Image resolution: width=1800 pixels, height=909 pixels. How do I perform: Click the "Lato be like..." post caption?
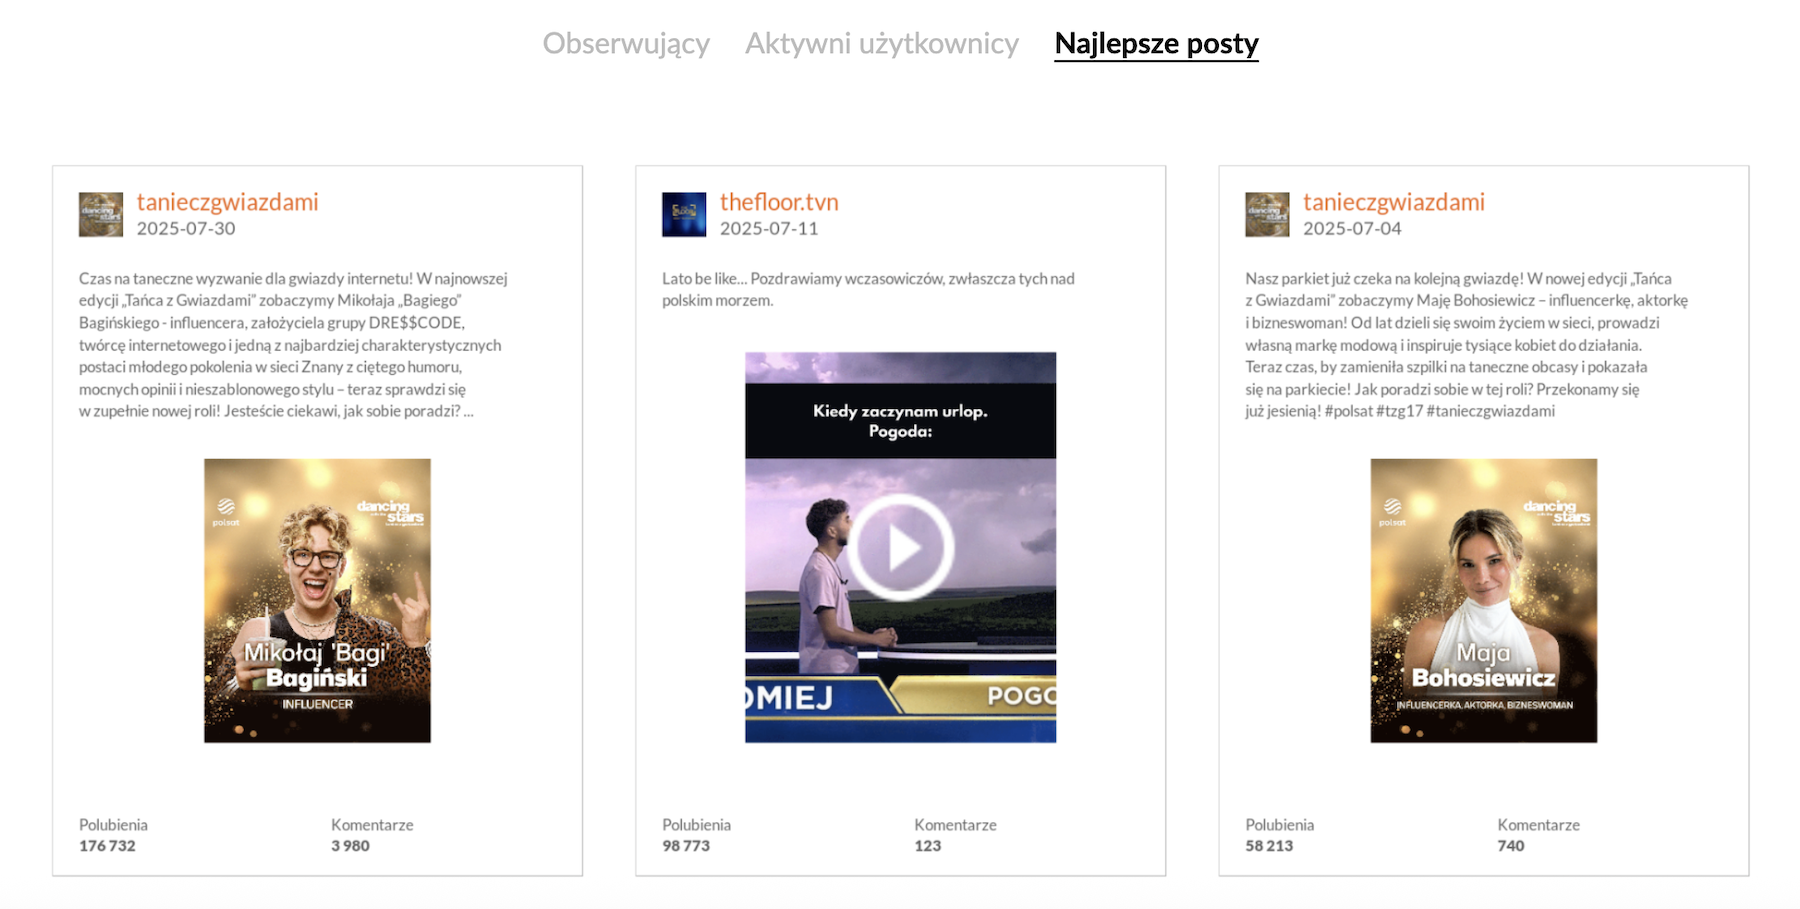click(868, 289)
